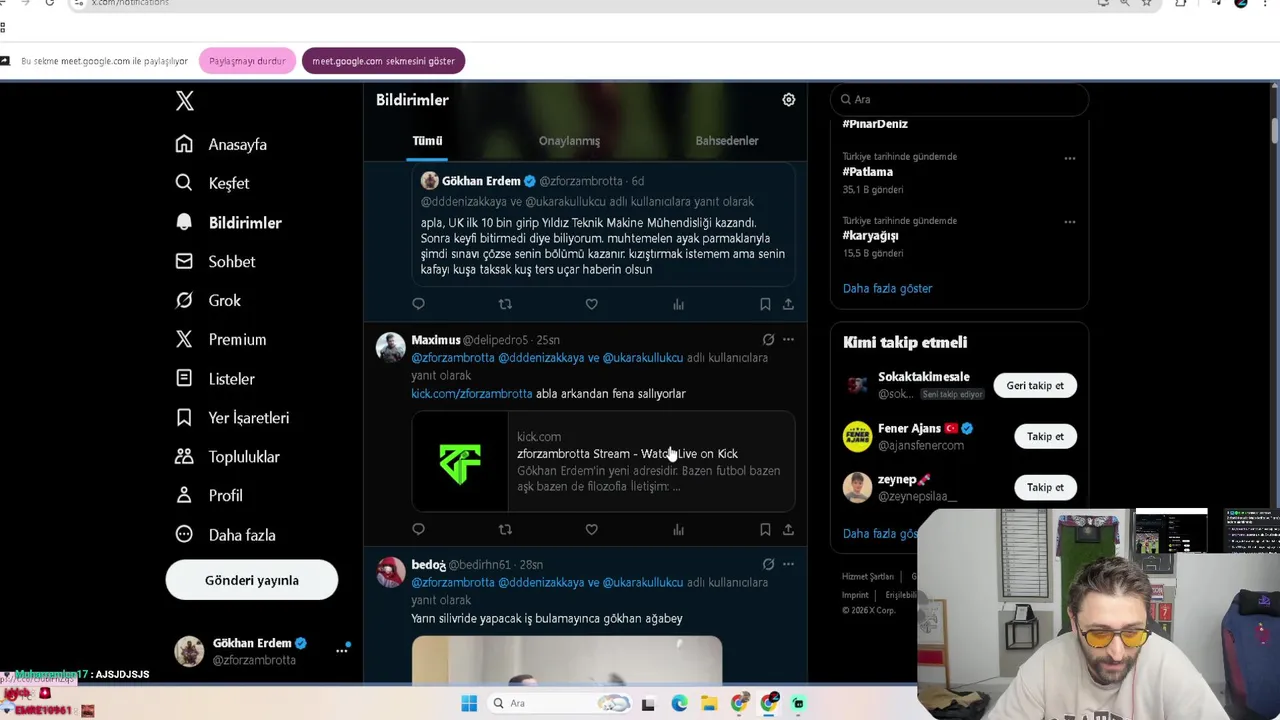Share the Maximus post
The image size is (1280, 720).
[788, 529]
